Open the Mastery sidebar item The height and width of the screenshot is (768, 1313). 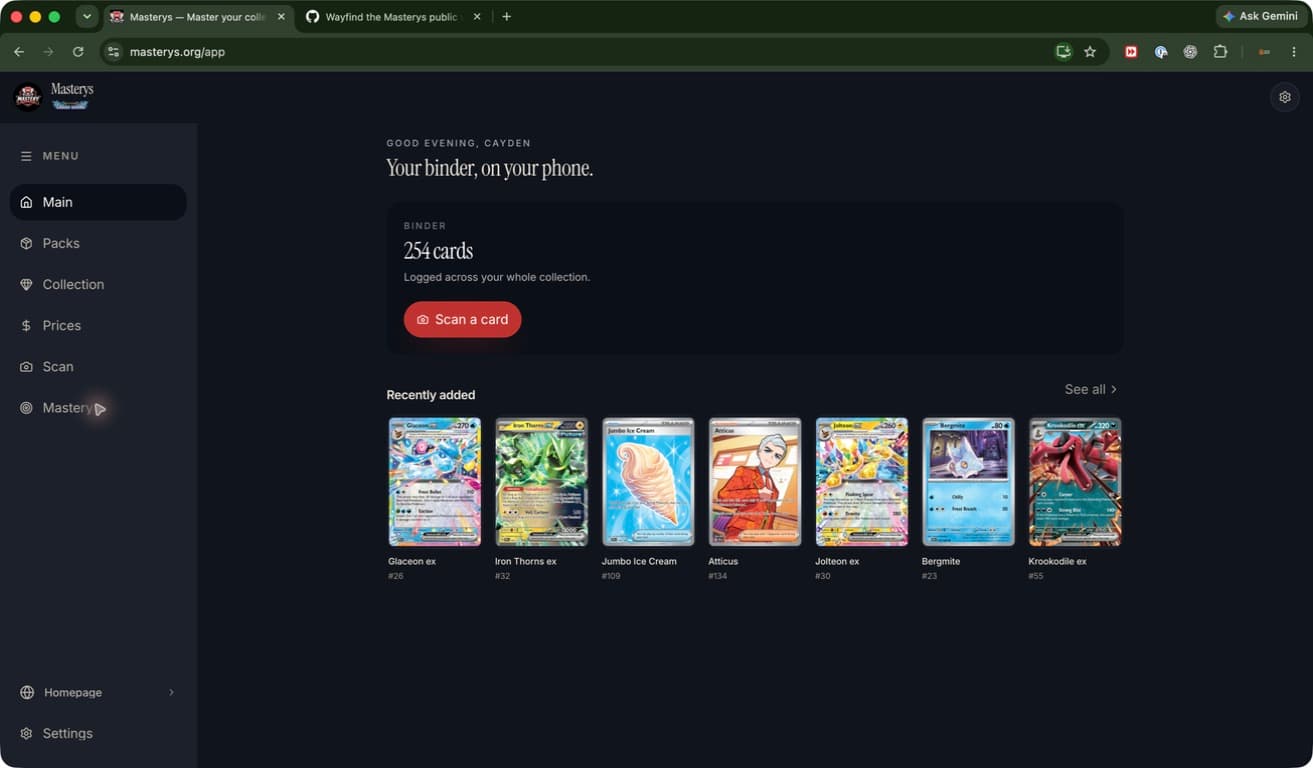pyautogui.click(x=98, y=407)
